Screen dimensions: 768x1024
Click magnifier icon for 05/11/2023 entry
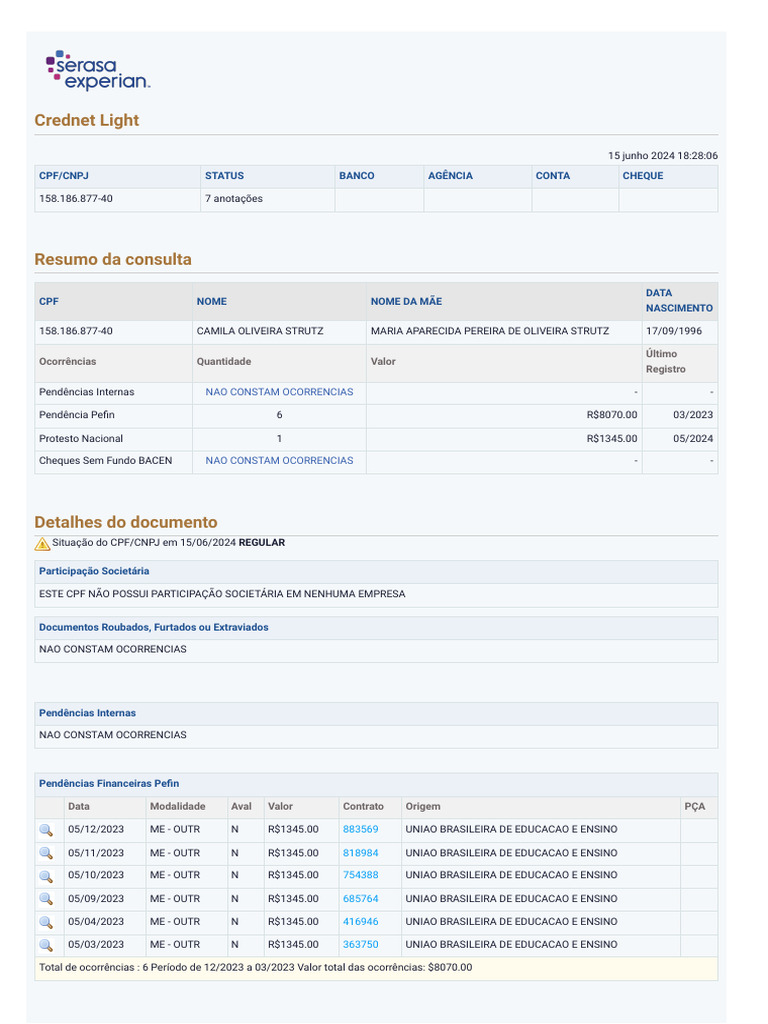(x=46, y=853)
